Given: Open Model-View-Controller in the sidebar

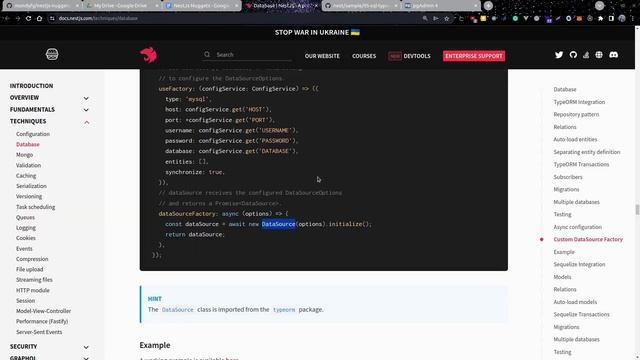Looking at the screenshot, I should point(43,311).
